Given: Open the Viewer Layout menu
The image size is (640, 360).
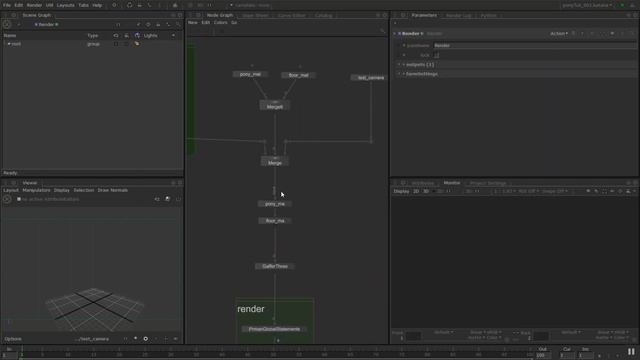Looking at the screenshot, I should (11, 191).
